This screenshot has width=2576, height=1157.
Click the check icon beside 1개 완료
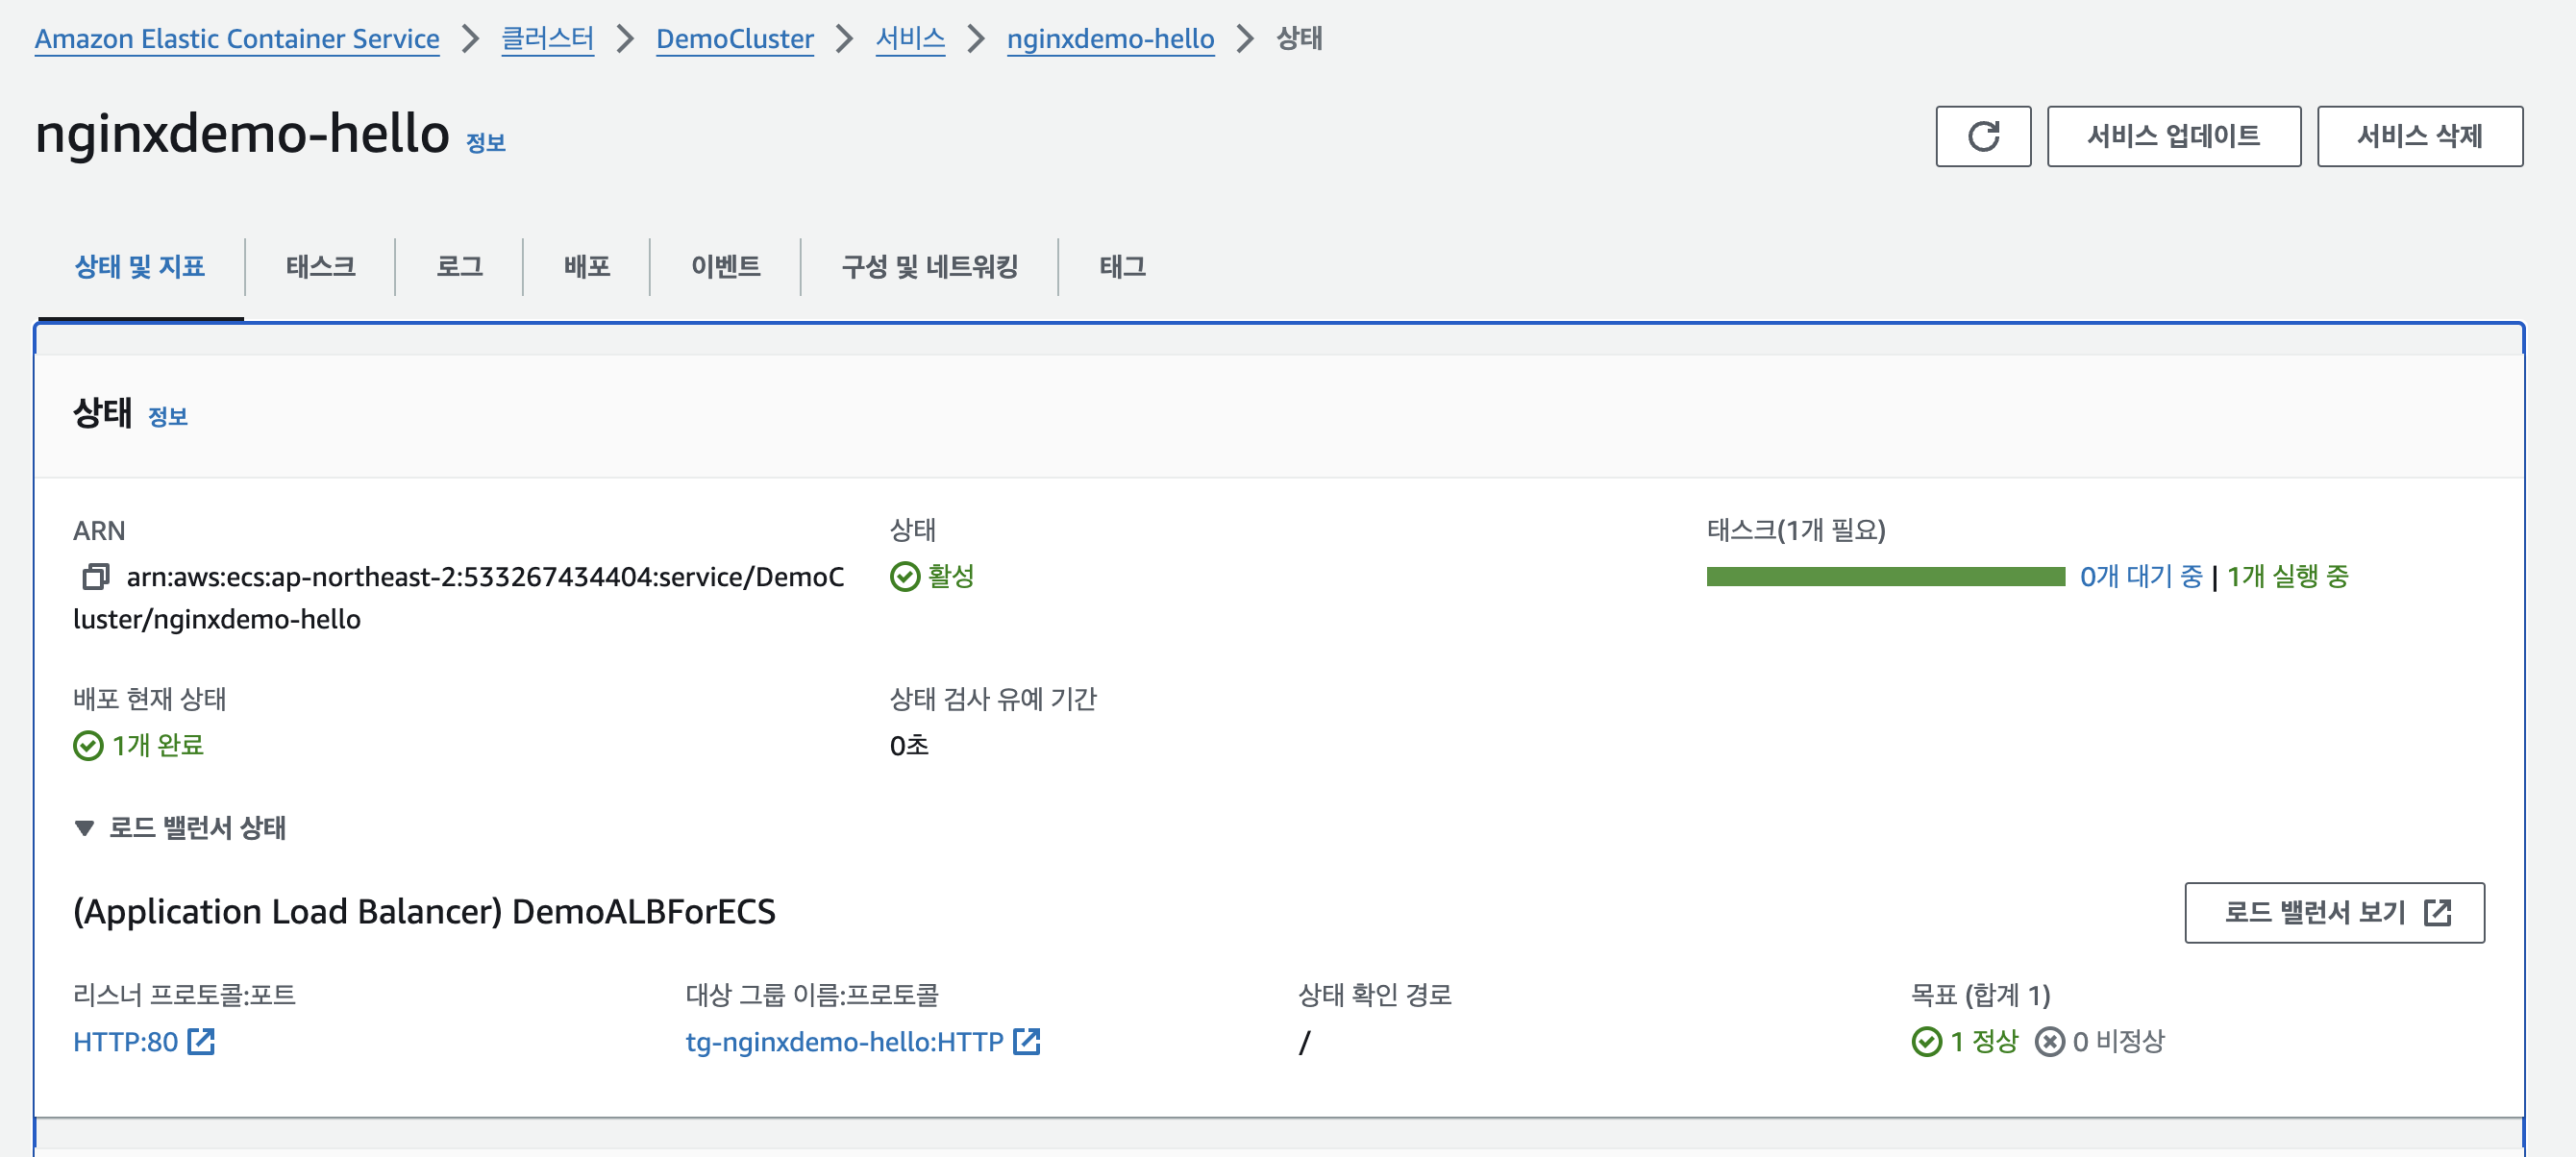click(x=88, y=746)
